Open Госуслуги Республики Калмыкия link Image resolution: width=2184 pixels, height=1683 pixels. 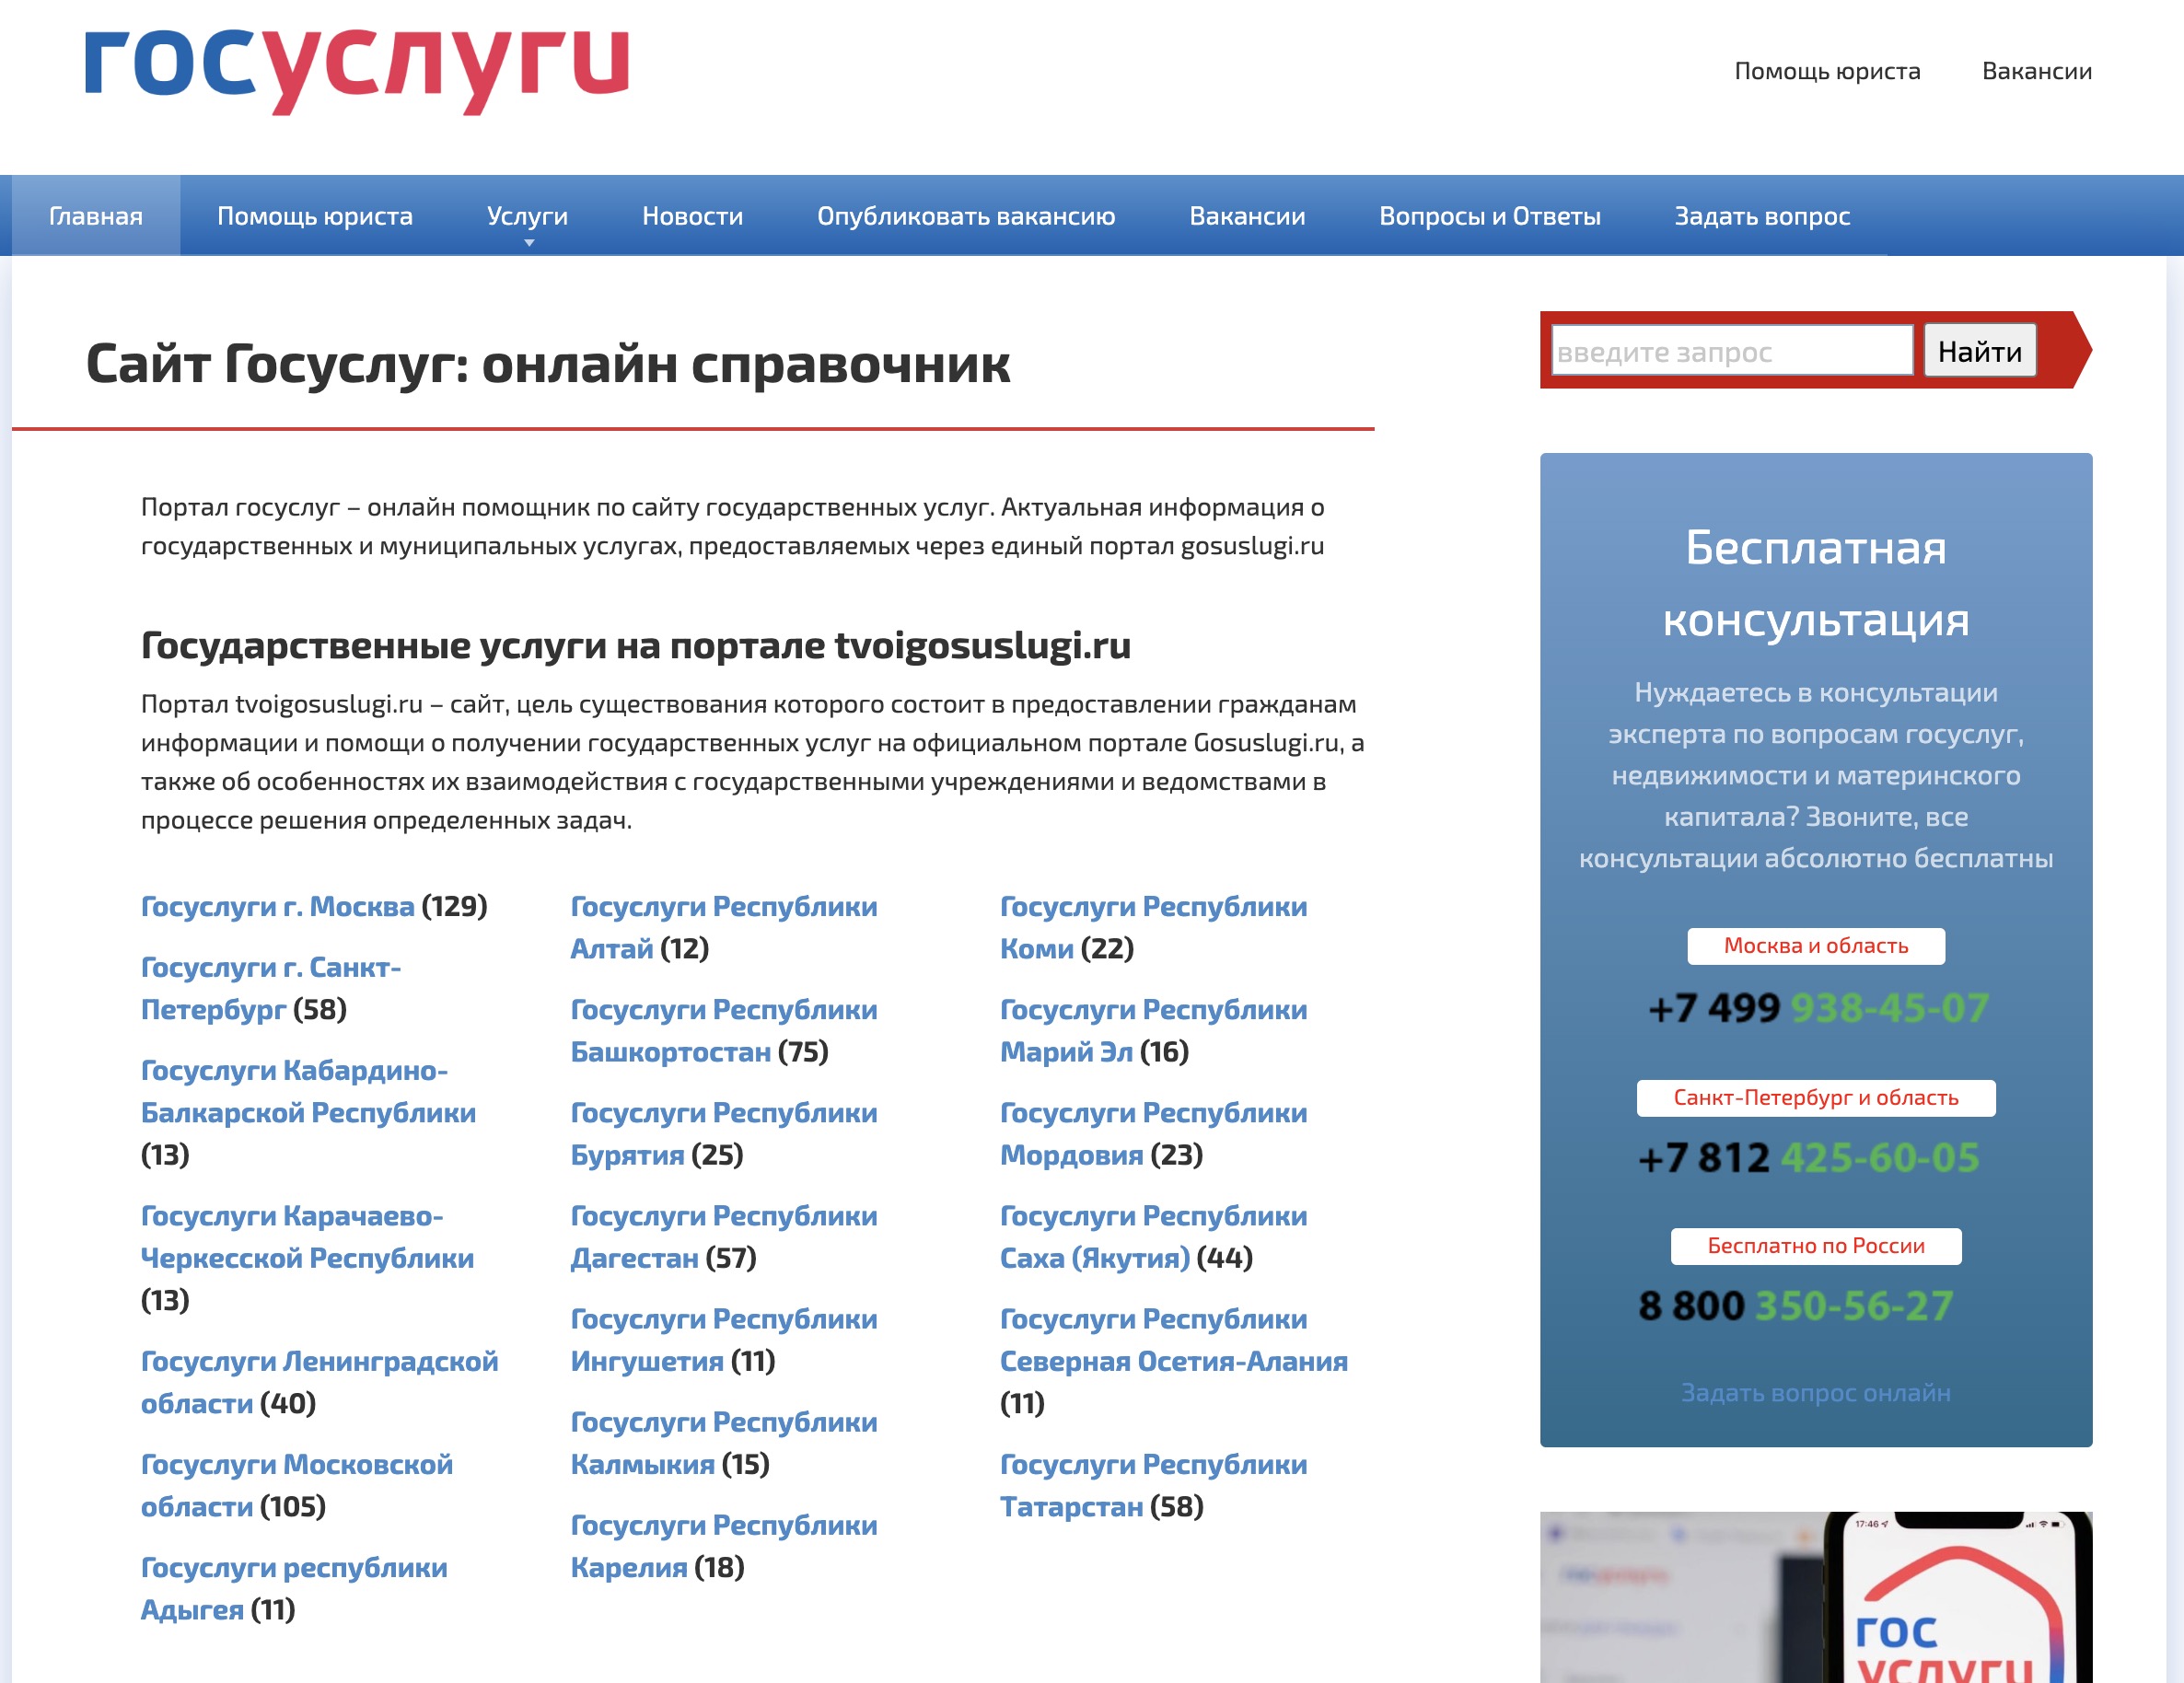tap(724, 1443)
